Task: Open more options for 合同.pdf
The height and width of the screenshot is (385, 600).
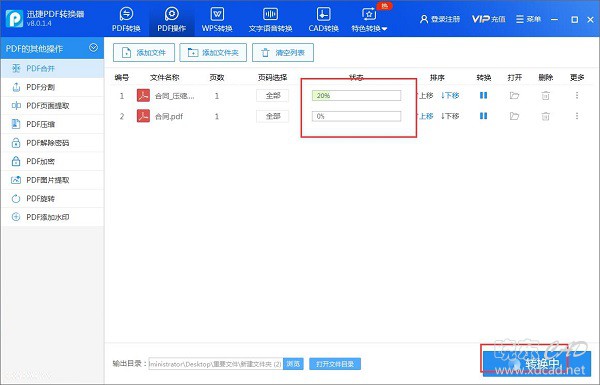Action: pos(577,116)
